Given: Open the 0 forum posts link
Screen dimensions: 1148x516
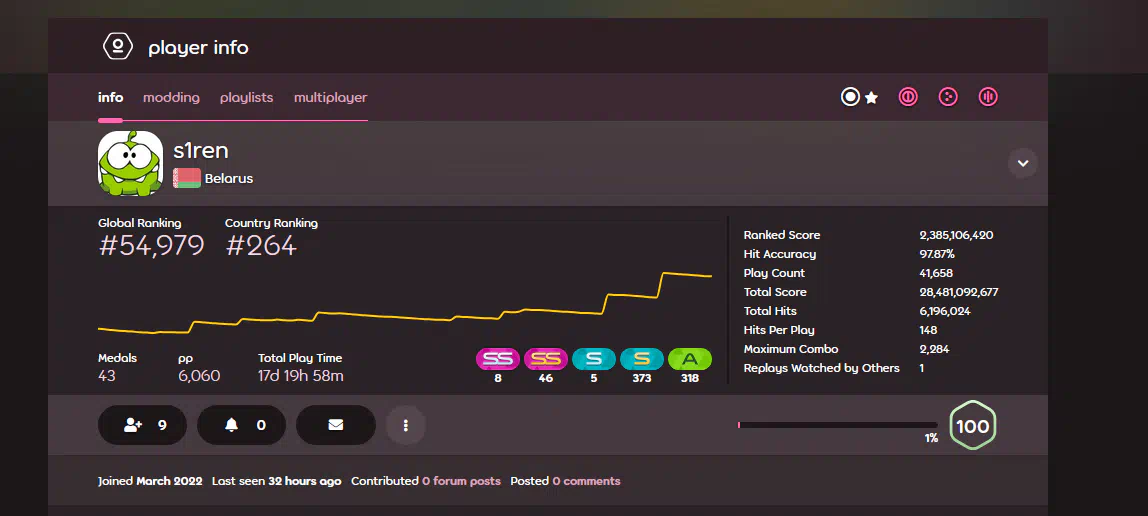Looking at the screenshot, I should (x=461, y=481).
